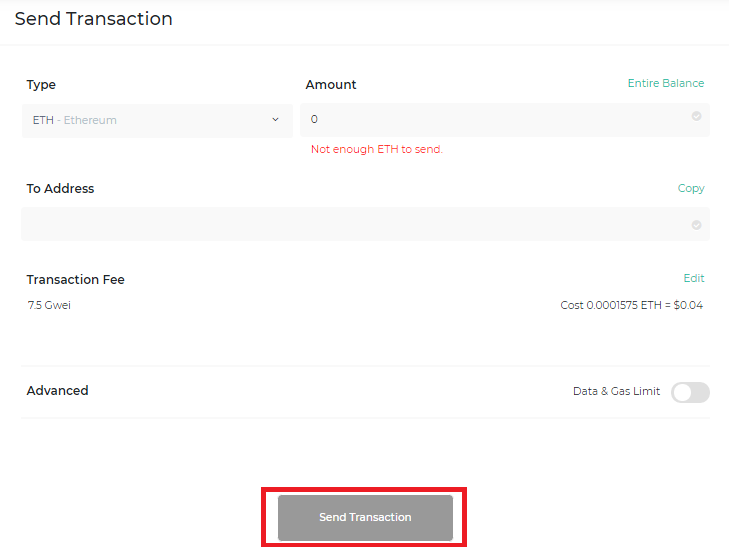
Task: Focus the To Address input box
Action: click(x=365, y=224)
